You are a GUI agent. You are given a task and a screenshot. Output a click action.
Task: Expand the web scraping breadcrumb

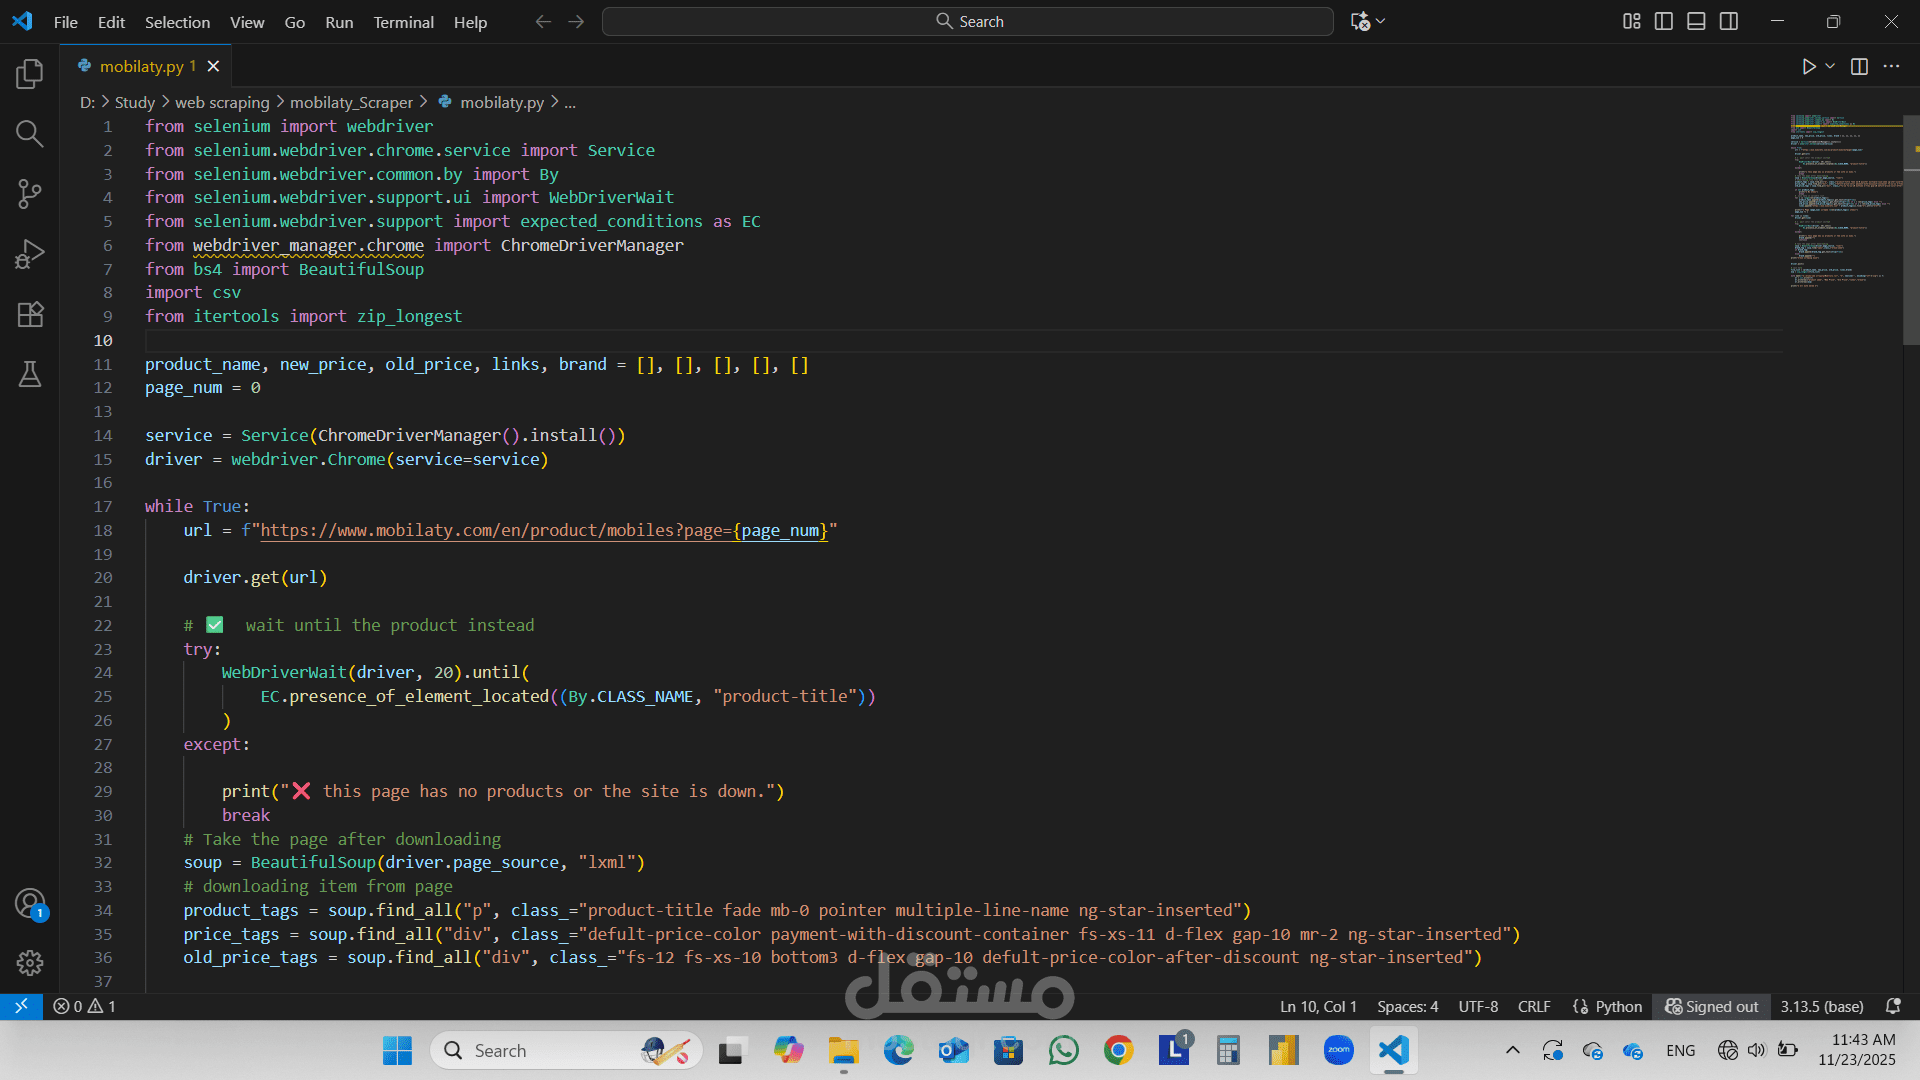coord(222,102)
